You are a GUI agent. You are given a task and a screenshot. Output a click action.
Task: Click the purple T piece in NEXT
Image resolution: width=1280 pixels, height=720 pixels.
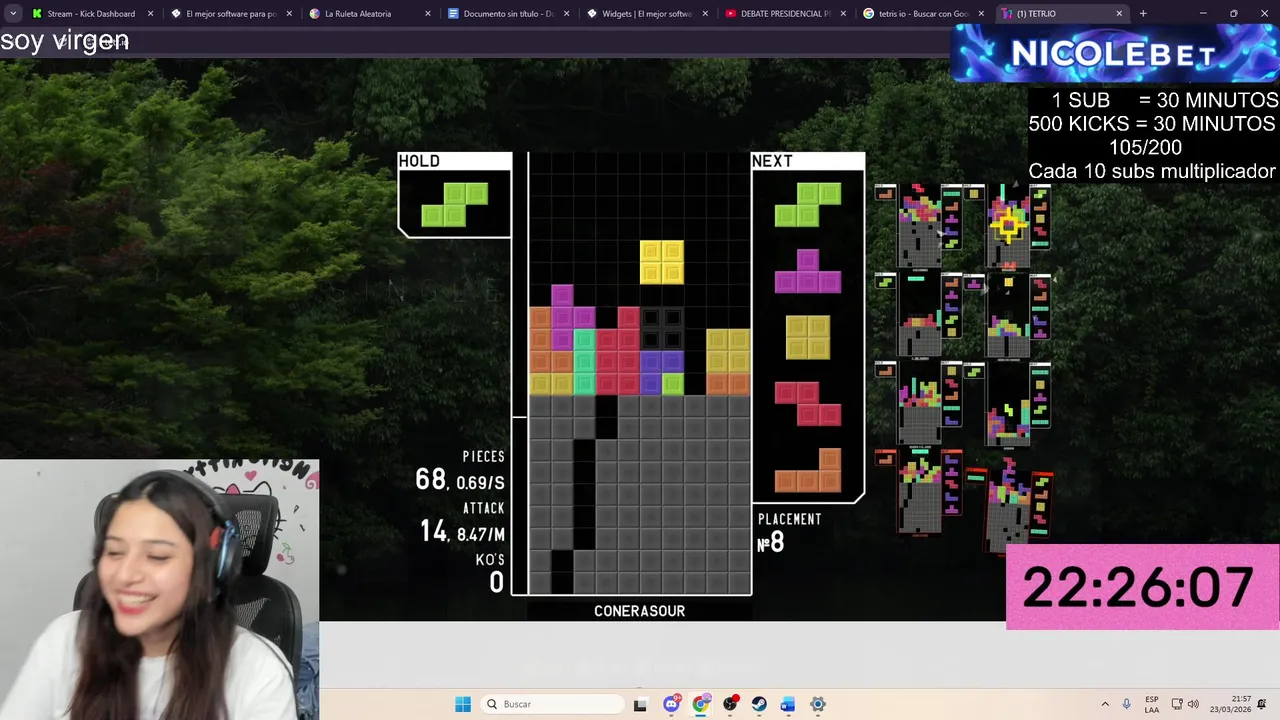(808, 271)
